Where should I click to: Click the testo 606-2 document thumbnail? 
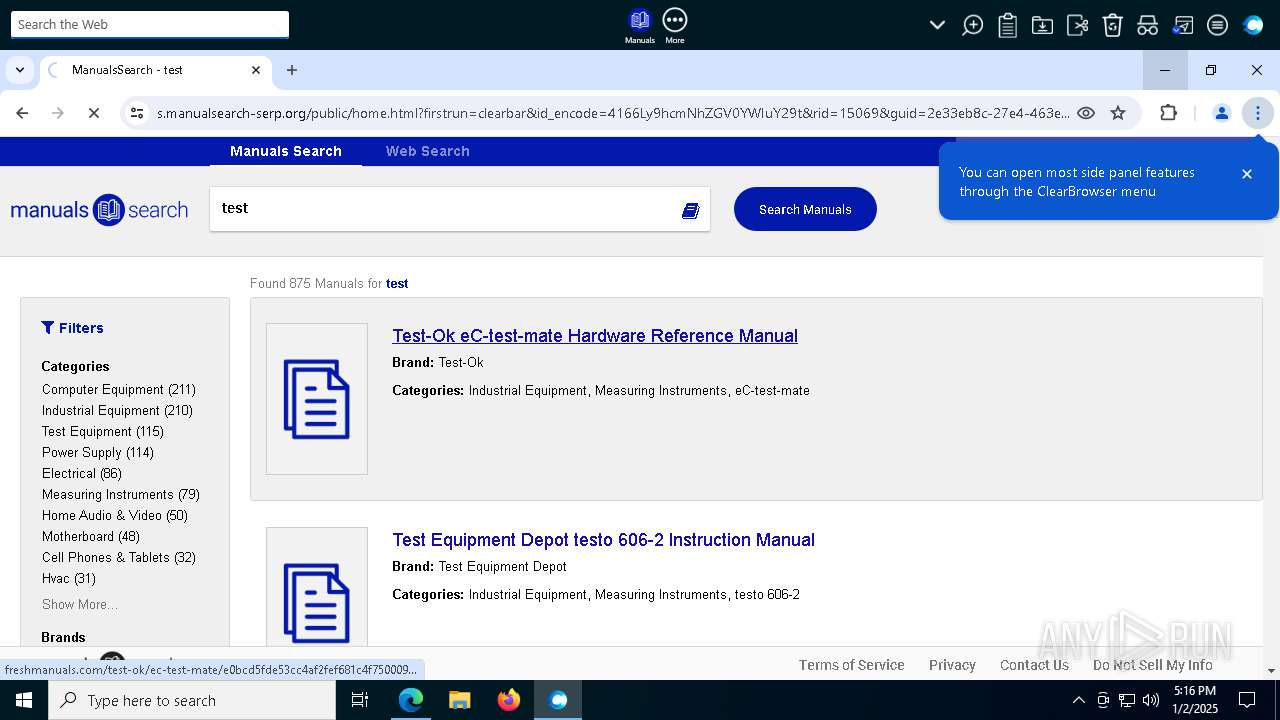point(317,588)
